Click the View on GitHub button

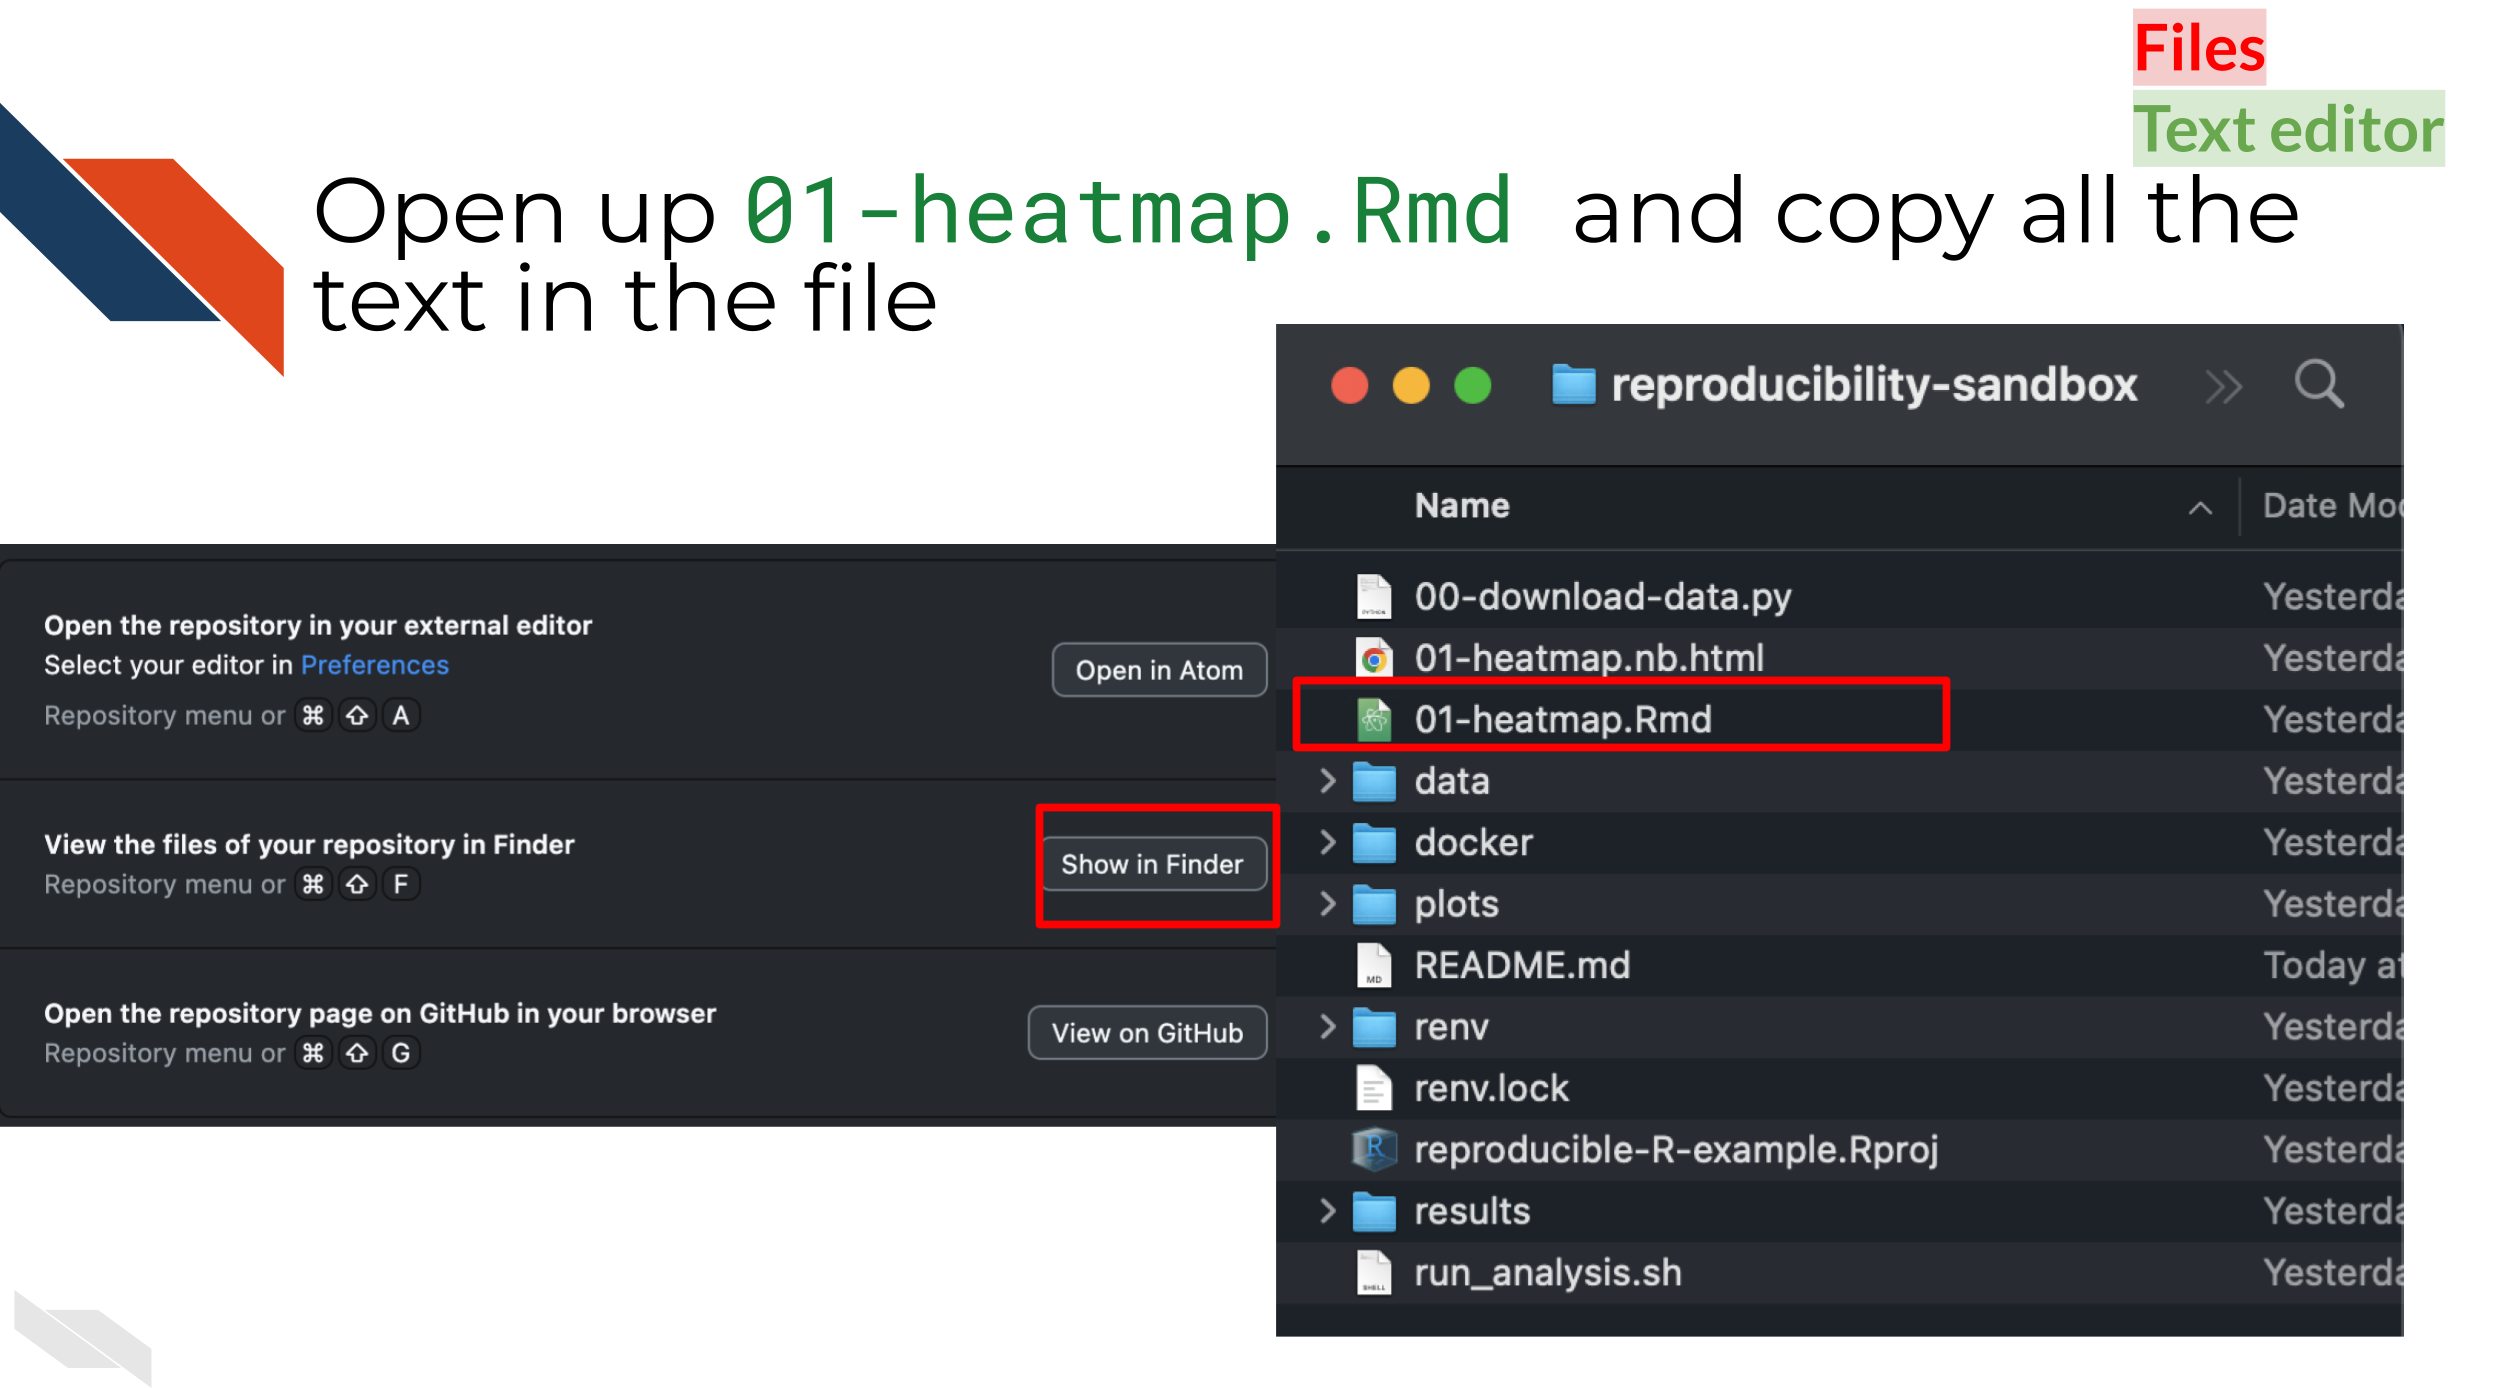click(1148, 1033)
